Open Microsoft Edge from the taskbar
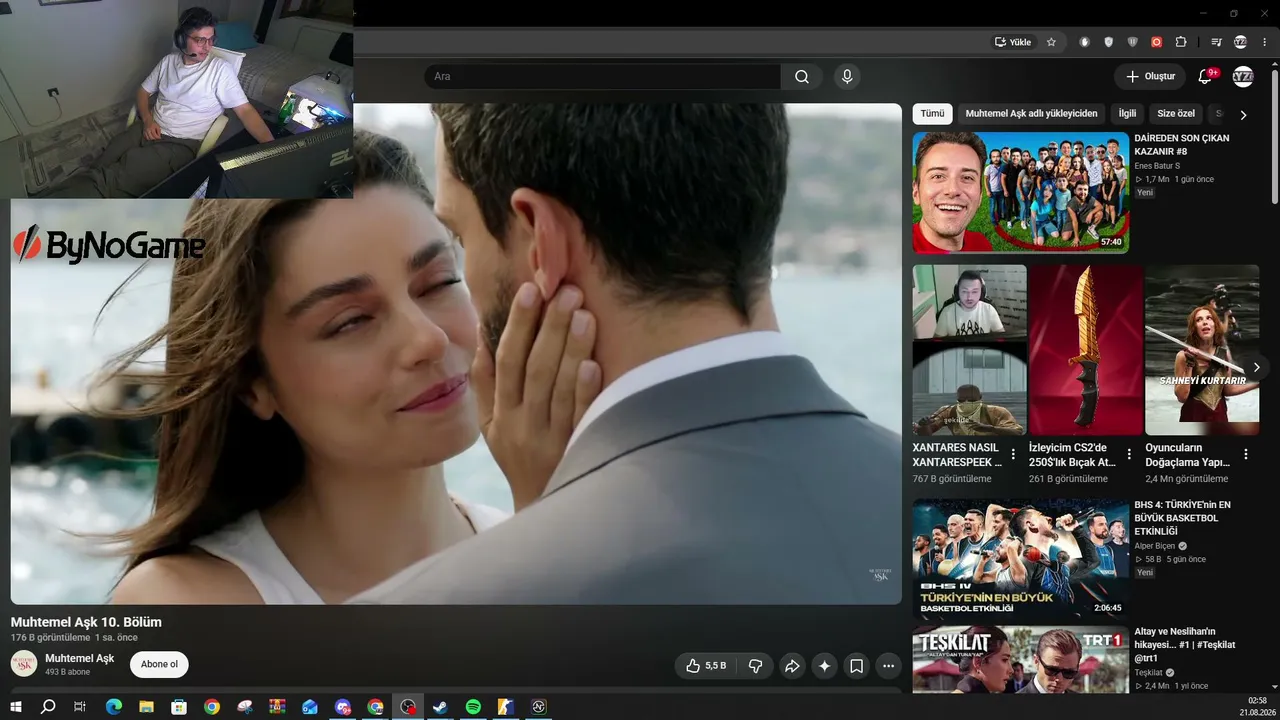The height and width of the screenshot is (720, 1280). coord(113,707)
